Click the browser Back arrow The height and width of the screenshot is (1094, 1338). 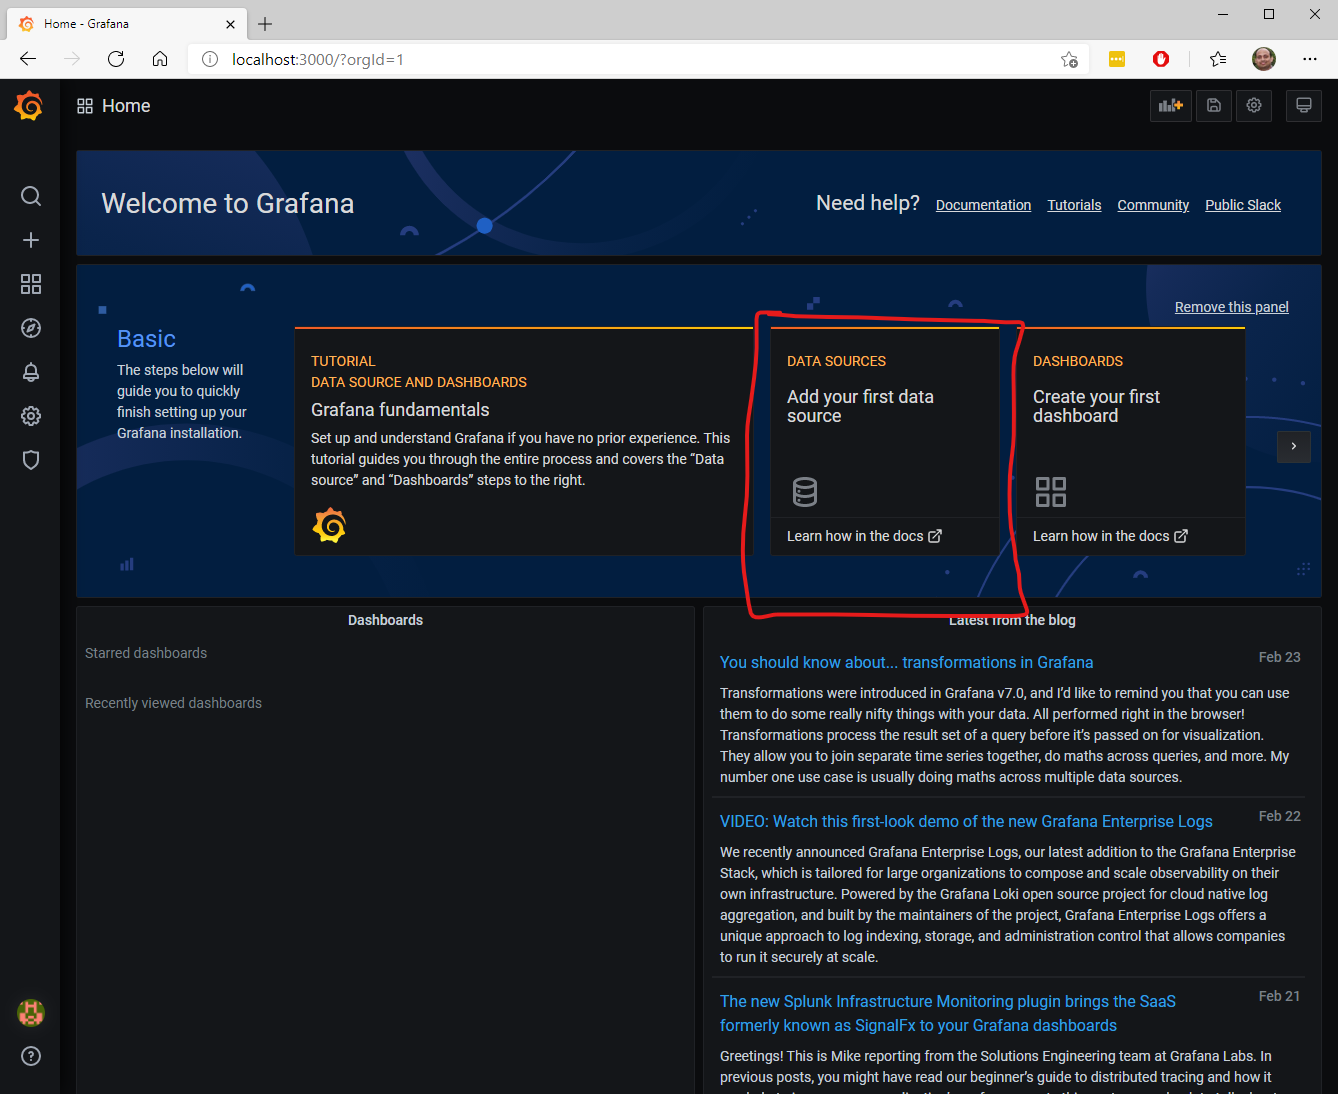tap(28, 59)
